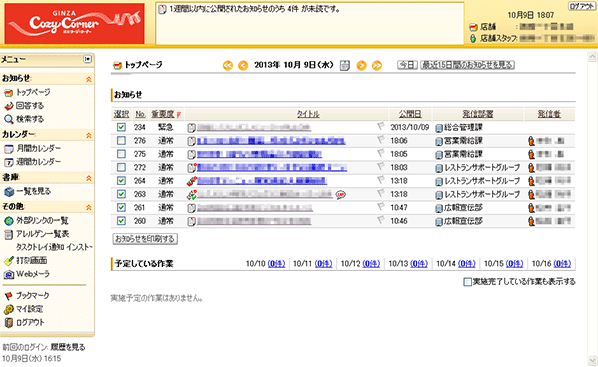Uncheck the checkbox for notice 261

click(x=121, y=207)
